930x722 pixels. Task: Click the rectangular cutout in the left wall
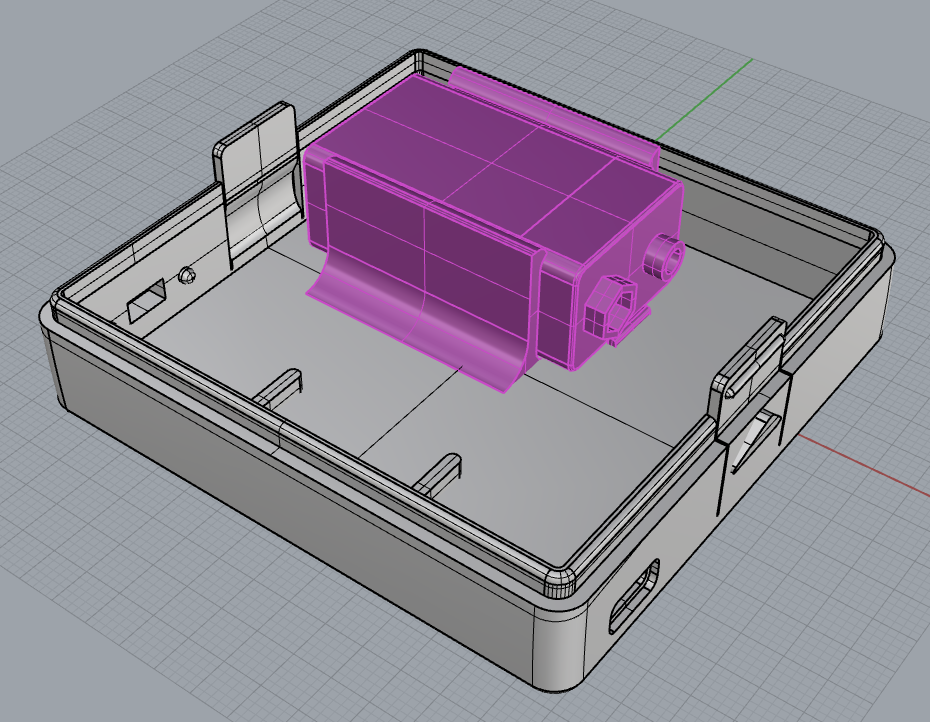pyautogui.click(x=146, y=301)
